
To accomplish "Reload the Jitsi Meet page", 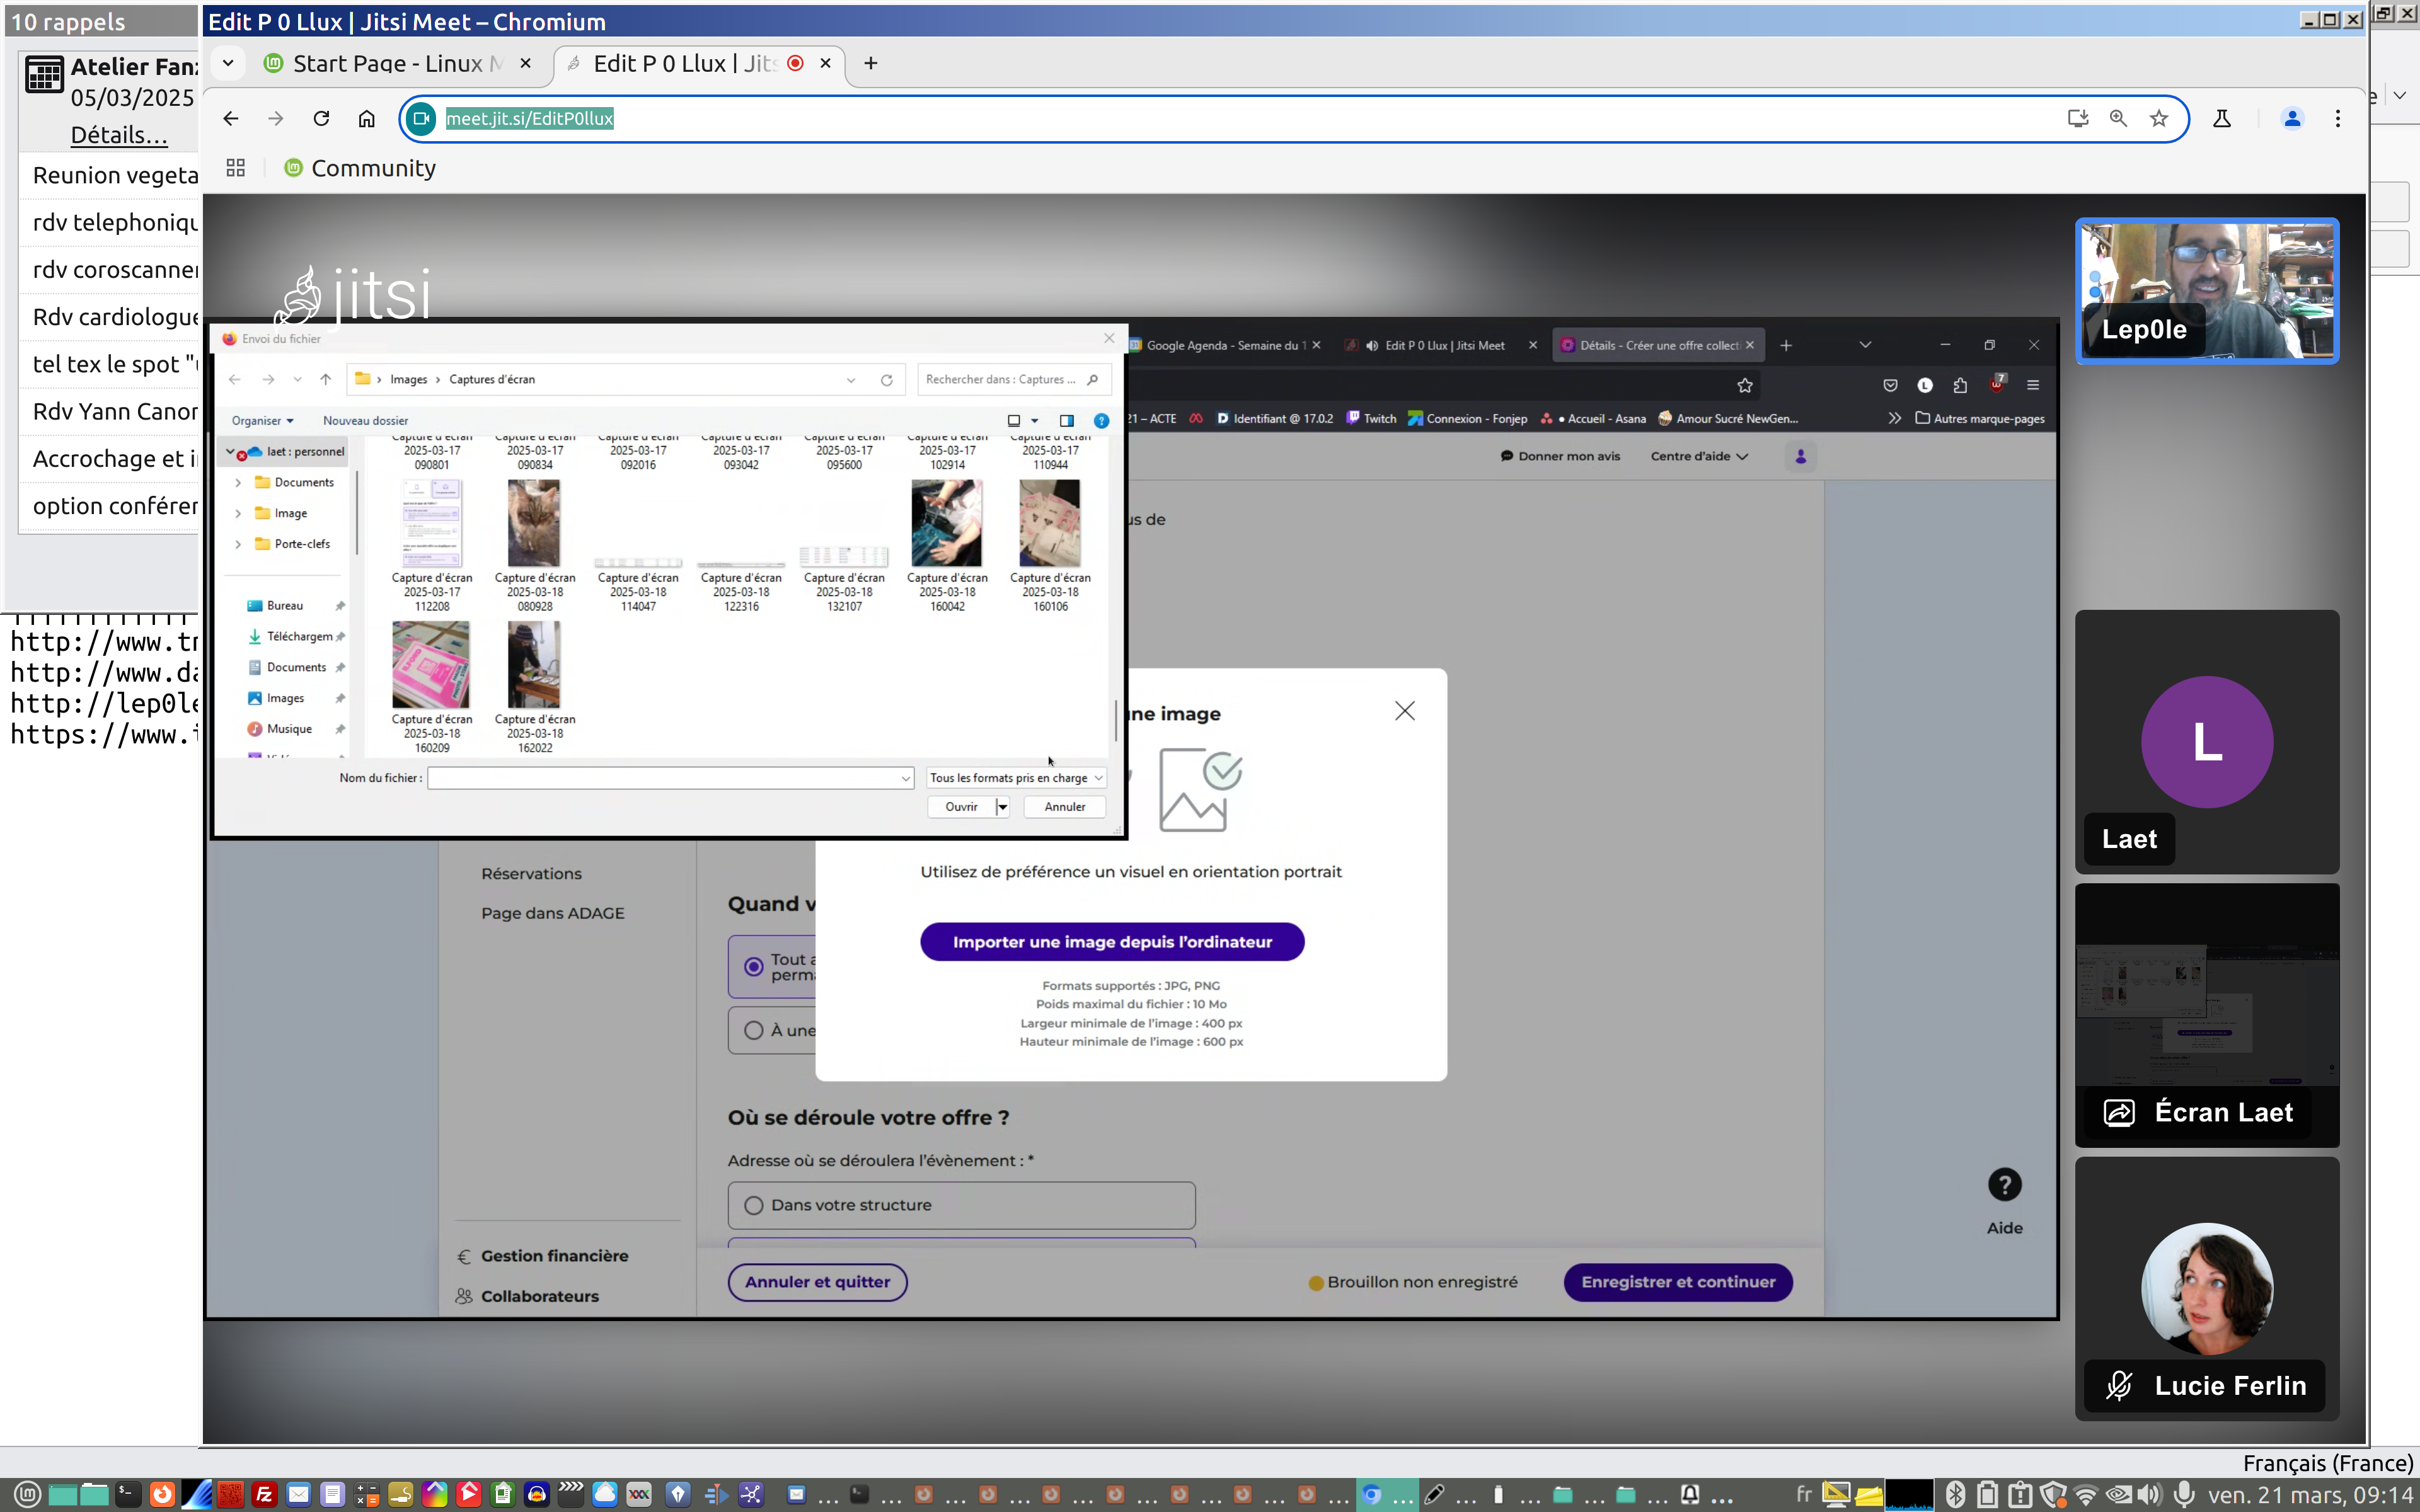I will 321,118.
